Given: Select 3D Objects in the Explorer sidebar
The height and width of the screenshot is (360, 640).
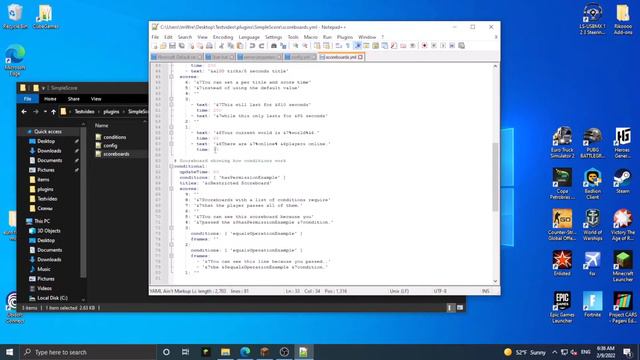Looking at the screenshot, I should pyautogui.click(x=49, y=231).
